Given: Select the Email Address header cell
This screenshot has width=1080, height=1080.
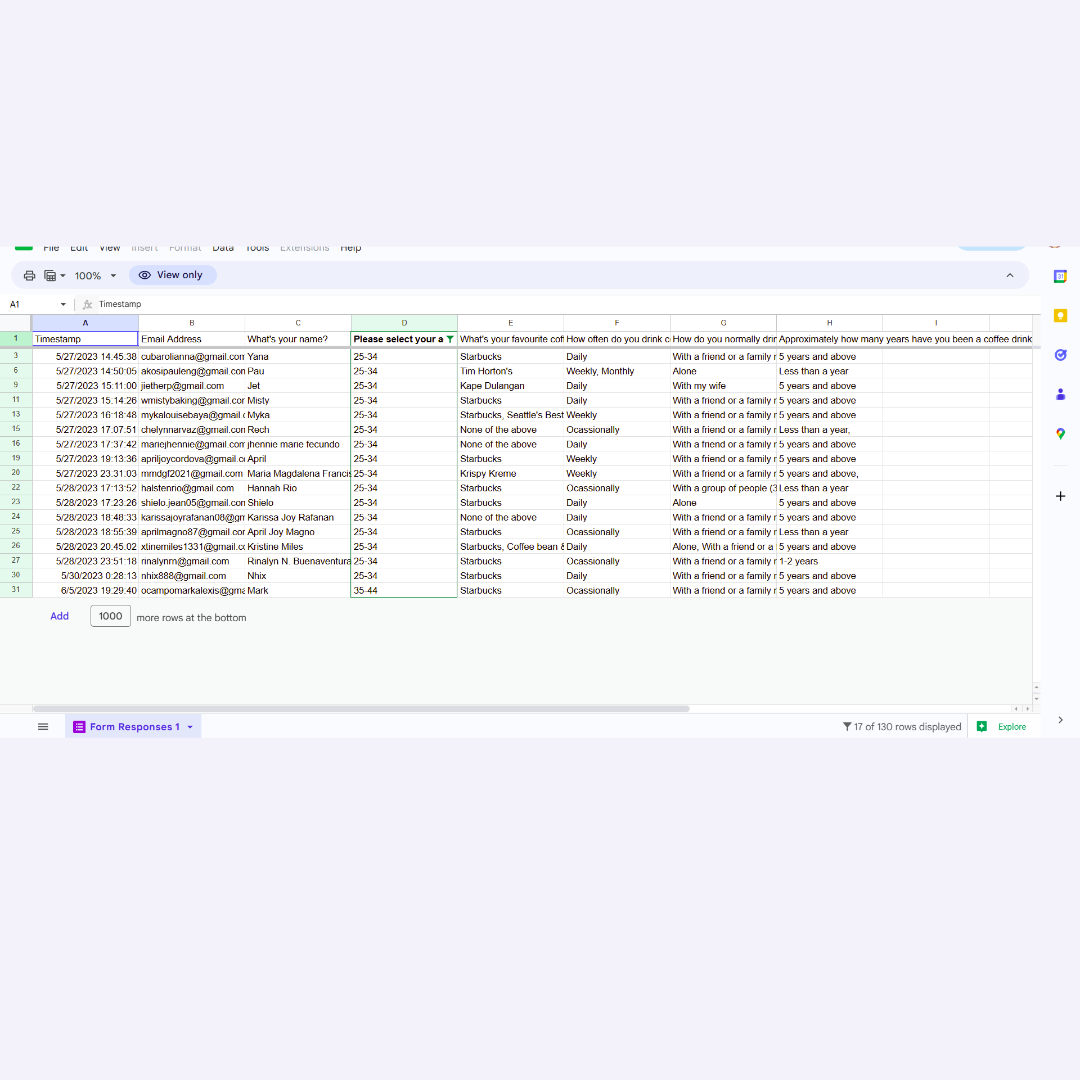Looking at the screenshot, I should point(191,339).
